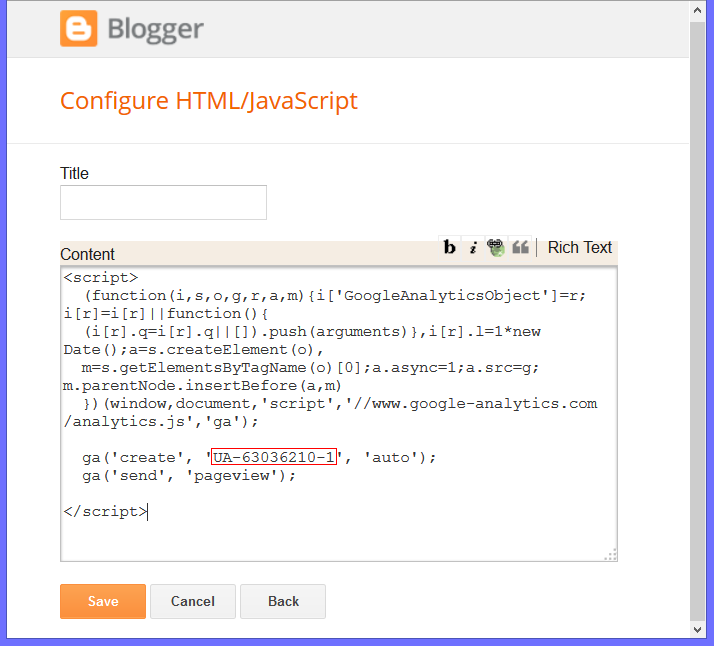Viewport: 714px width, 646px height.
Task: Click the UA-63036210-1 tracking ID
Action: tap(273, 457)
